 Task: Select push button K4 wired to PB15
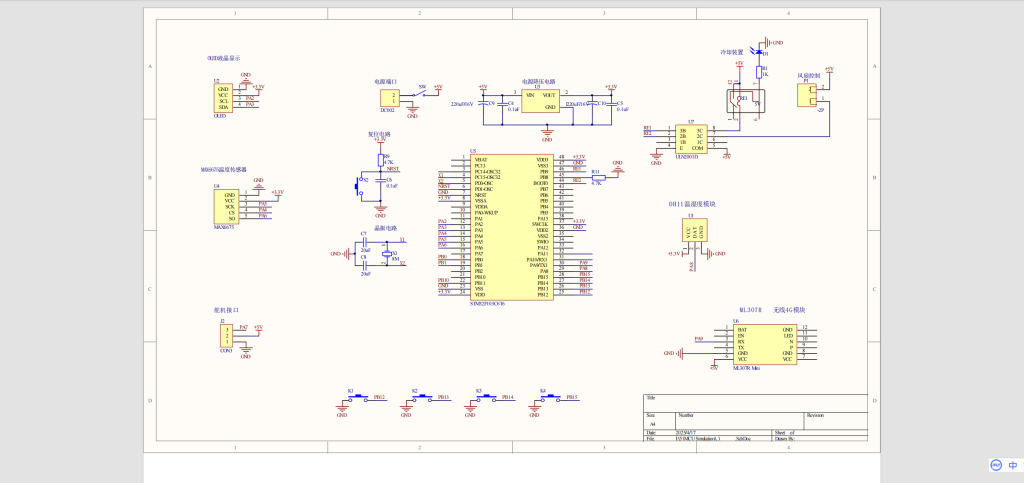(550, 398)
